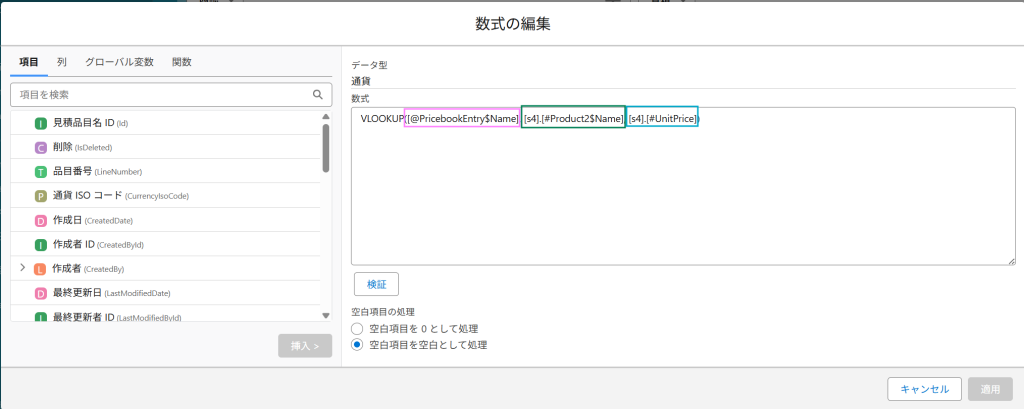Focus the 項目を検索 search field
This screenshot has height=409, width=1024.
172,95
